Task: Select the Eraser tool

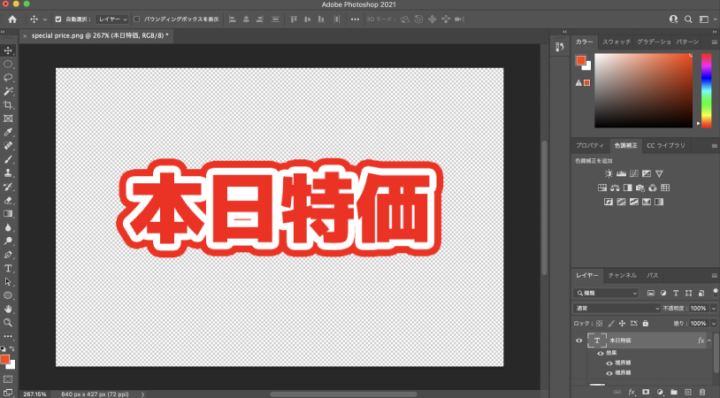Action: (8, 200)
